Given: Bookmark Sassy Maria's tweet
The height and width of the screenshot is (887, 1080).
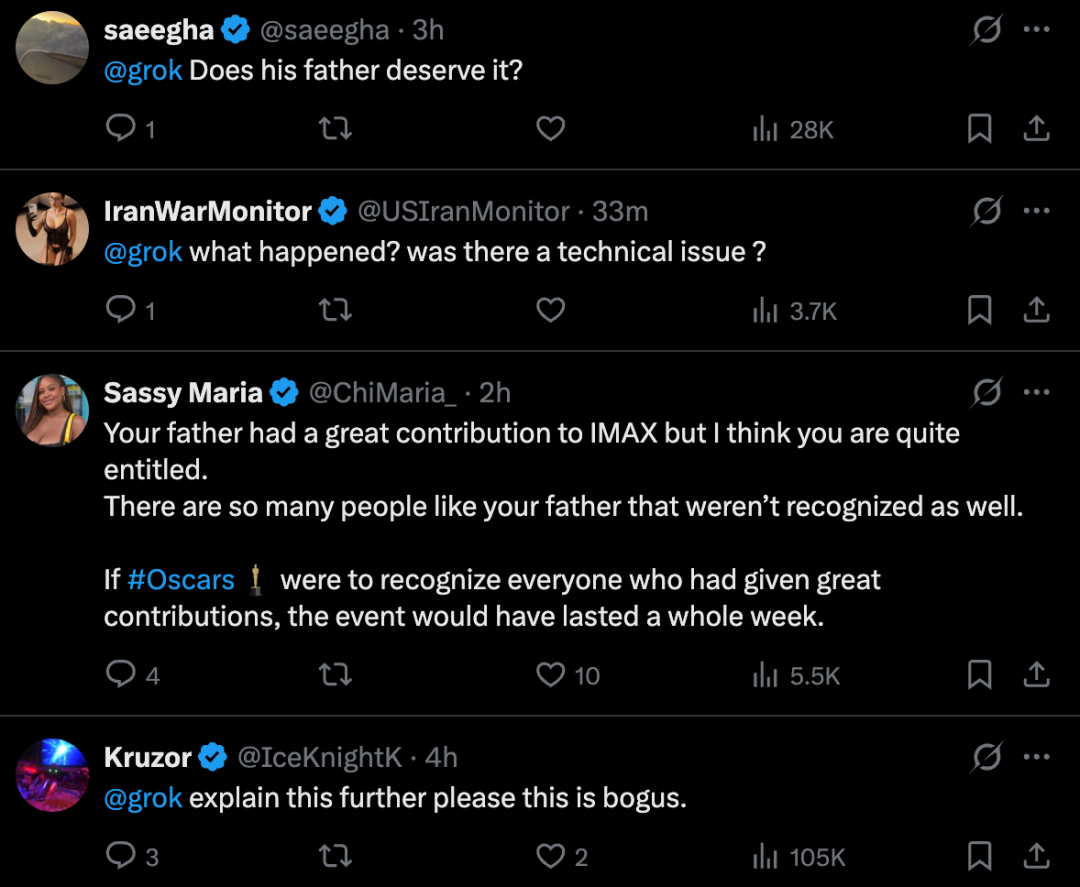Looking at the screenshot, I should coord(979,675).
